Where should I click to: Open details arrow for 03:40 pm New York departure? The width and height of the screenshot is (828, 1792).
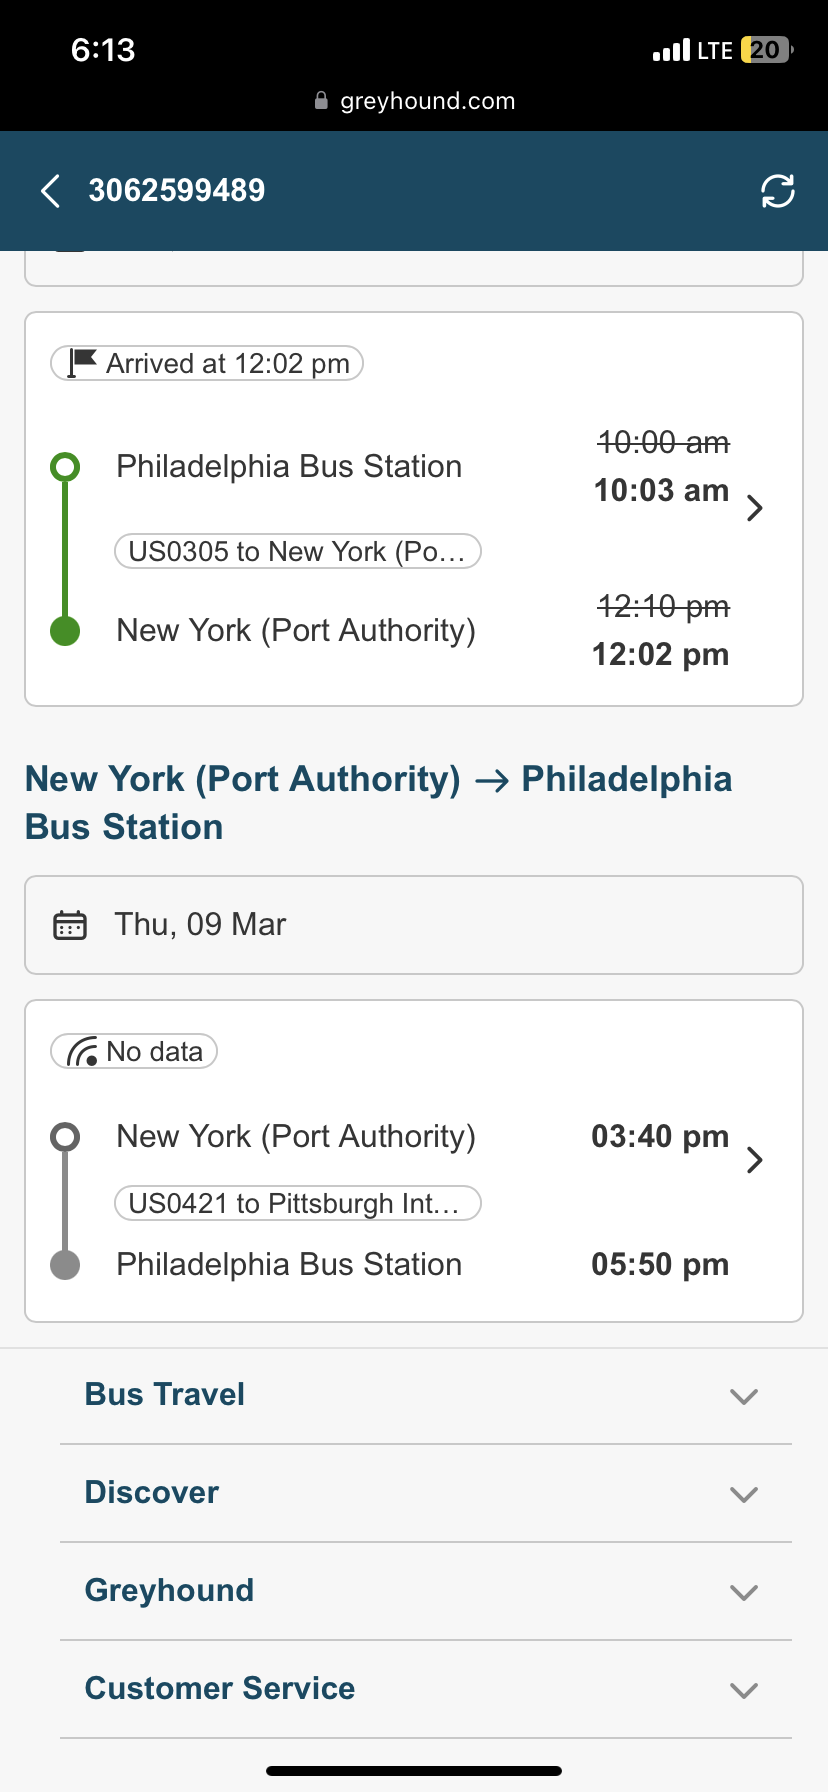755,1160
